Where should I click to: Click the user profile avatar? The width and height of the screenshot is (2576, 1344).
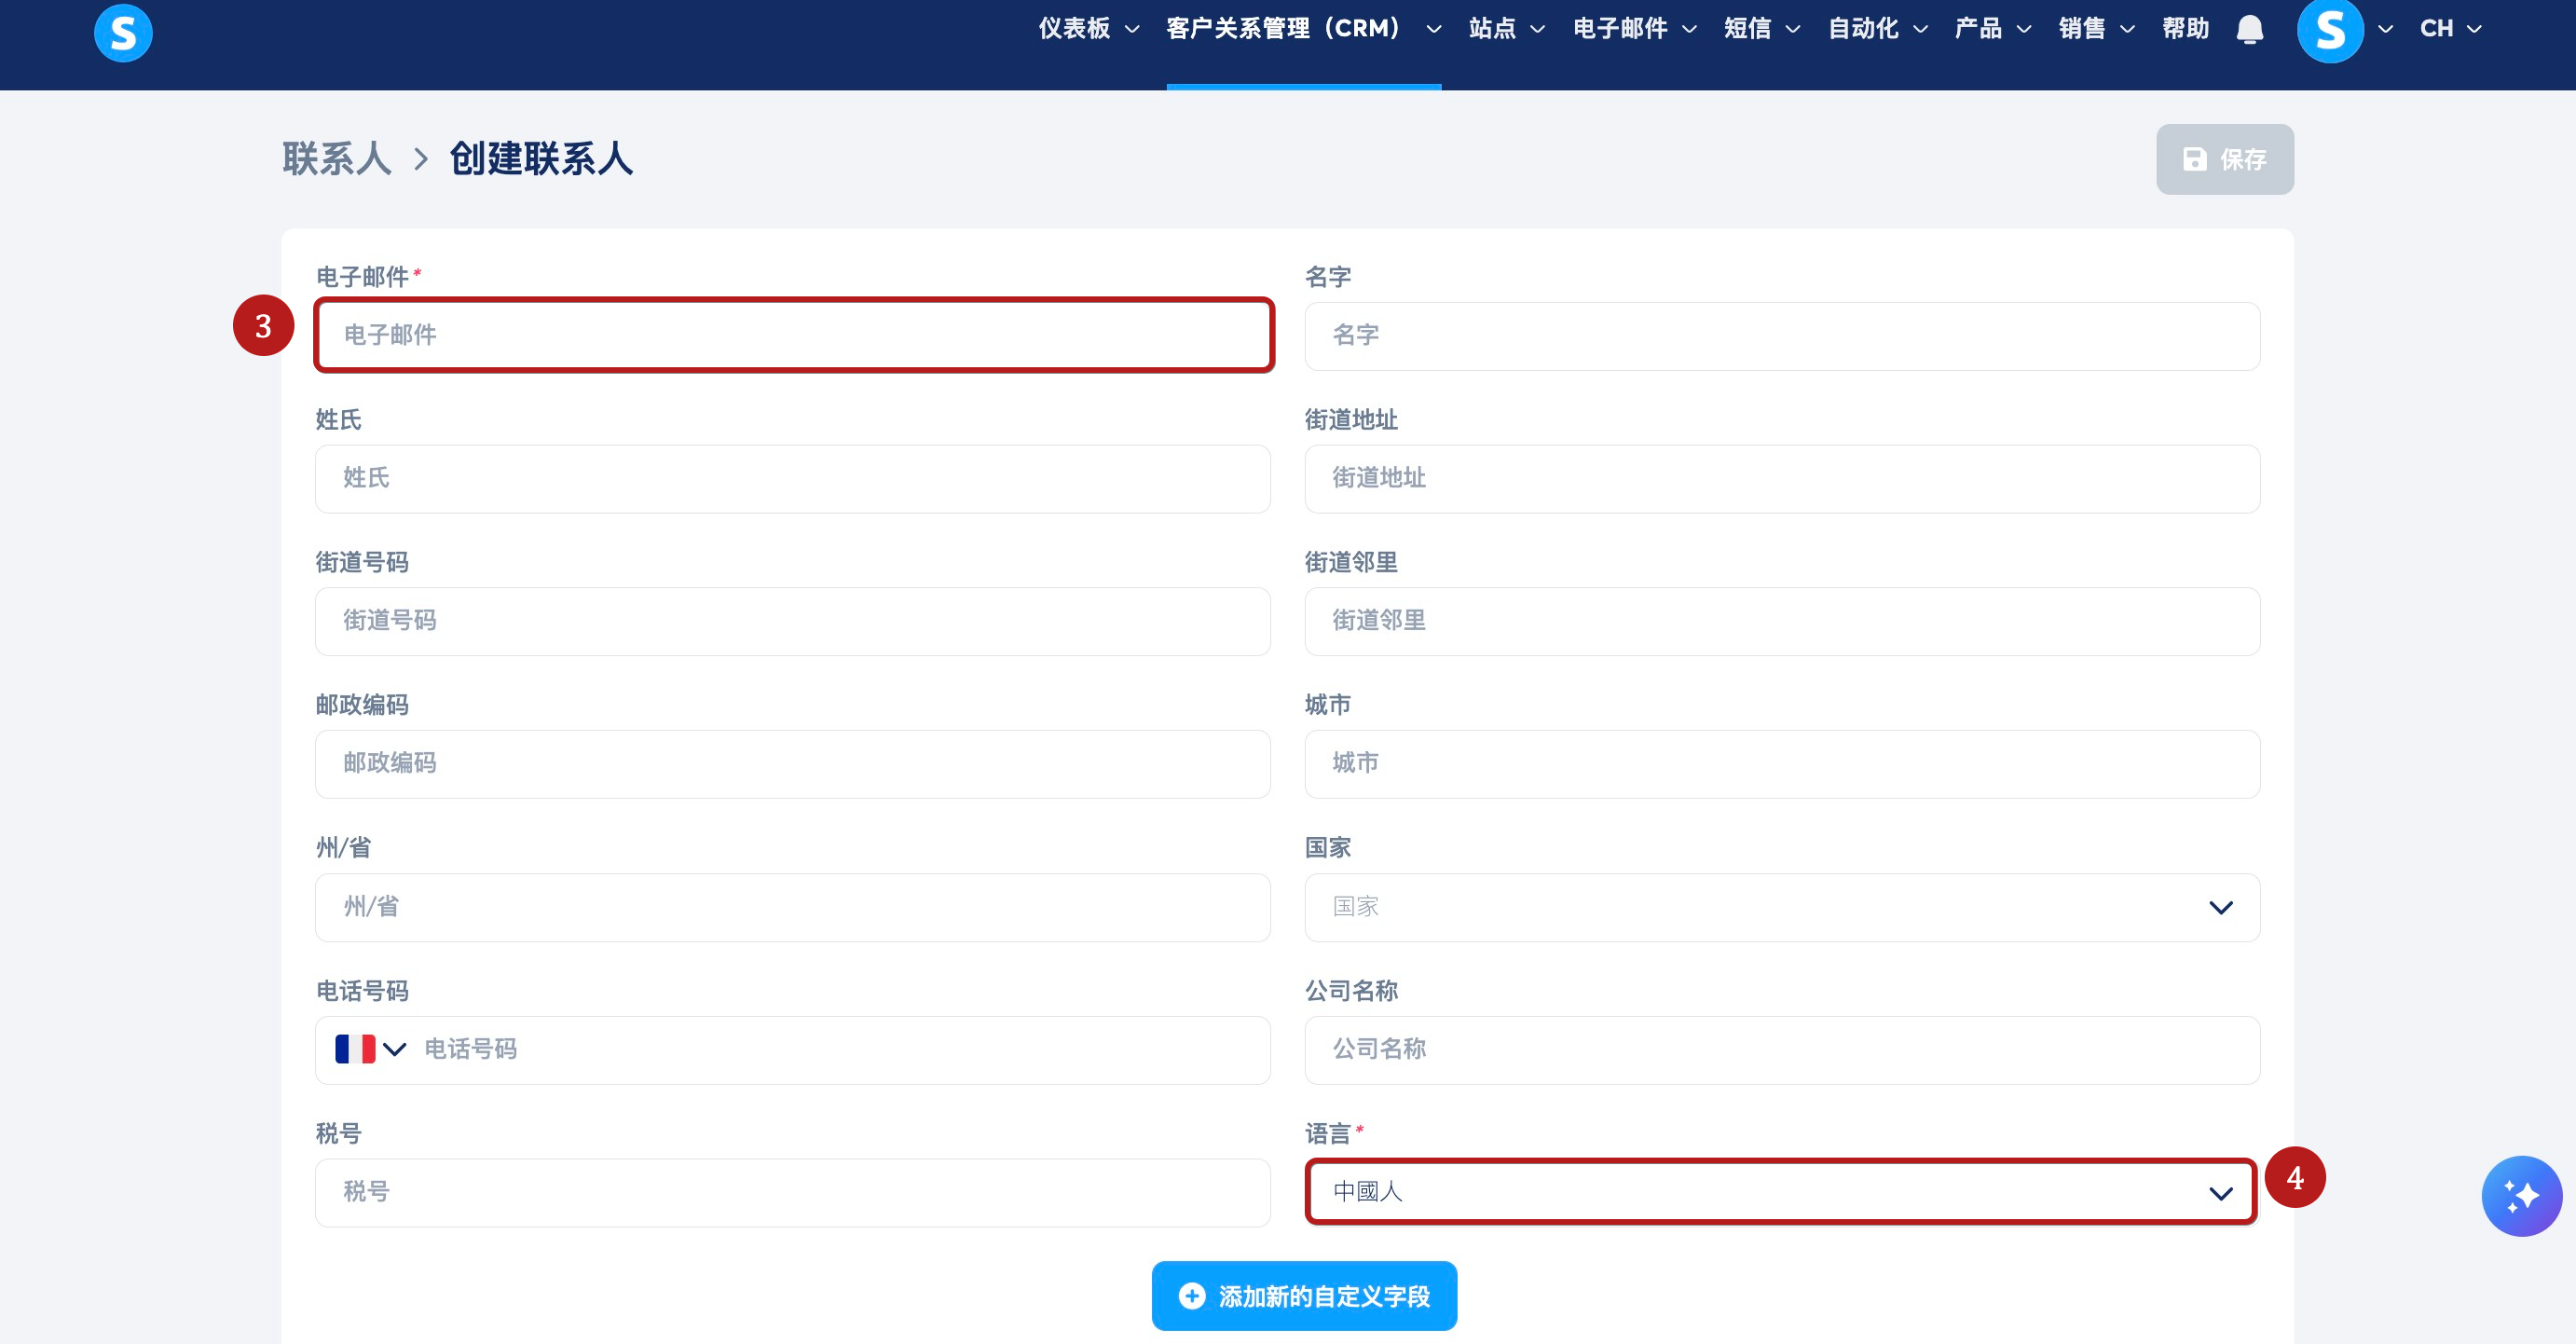2330,31
